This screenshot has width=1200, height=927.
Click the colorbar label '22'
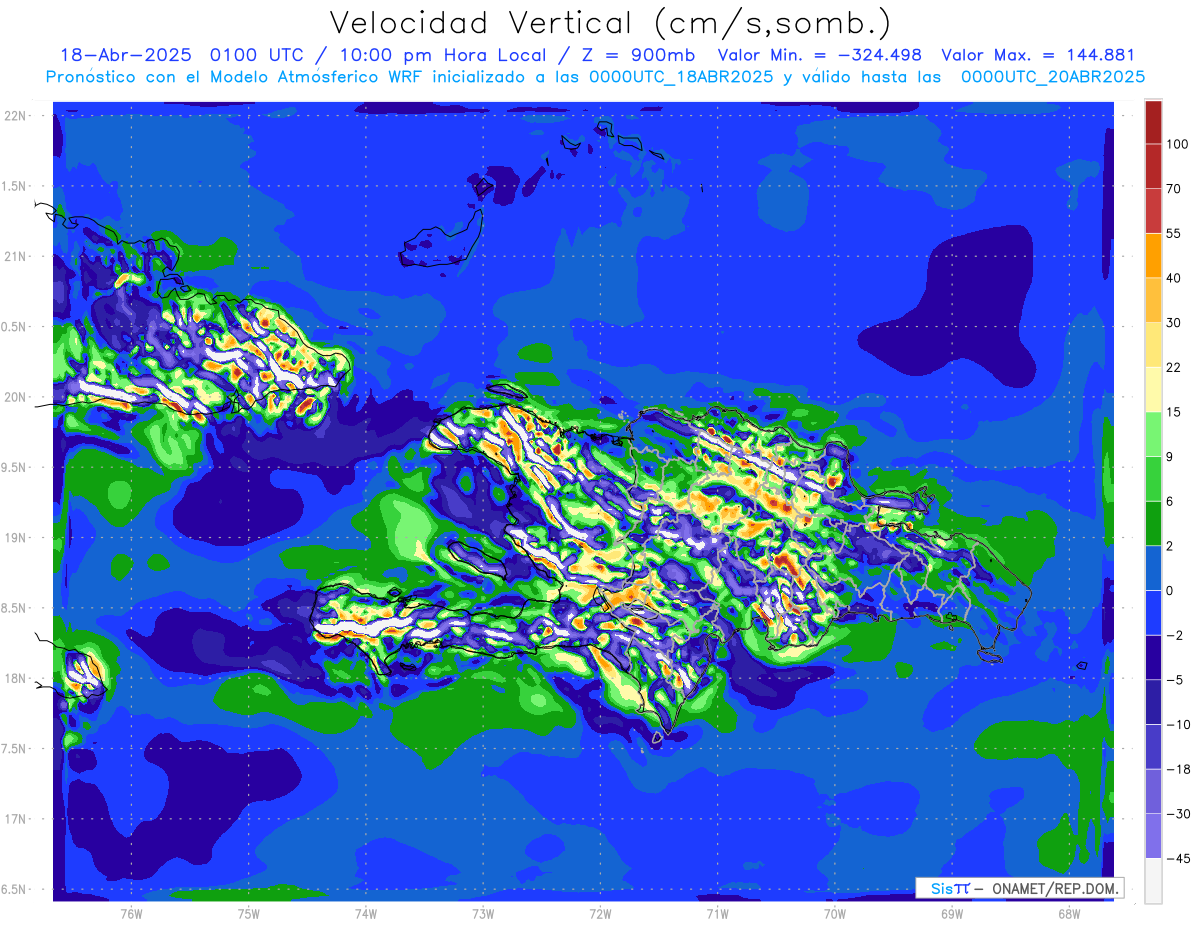(x=1174, y=367)
